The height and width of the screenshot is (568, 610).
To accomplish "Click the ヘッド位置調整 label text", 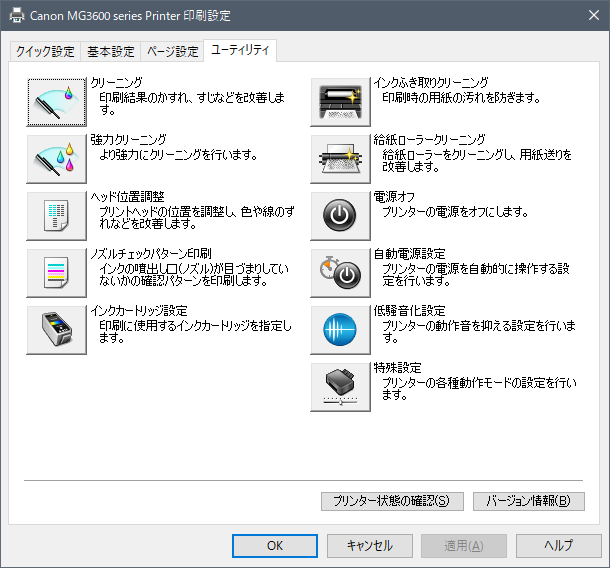I will [x=128, y=197].
